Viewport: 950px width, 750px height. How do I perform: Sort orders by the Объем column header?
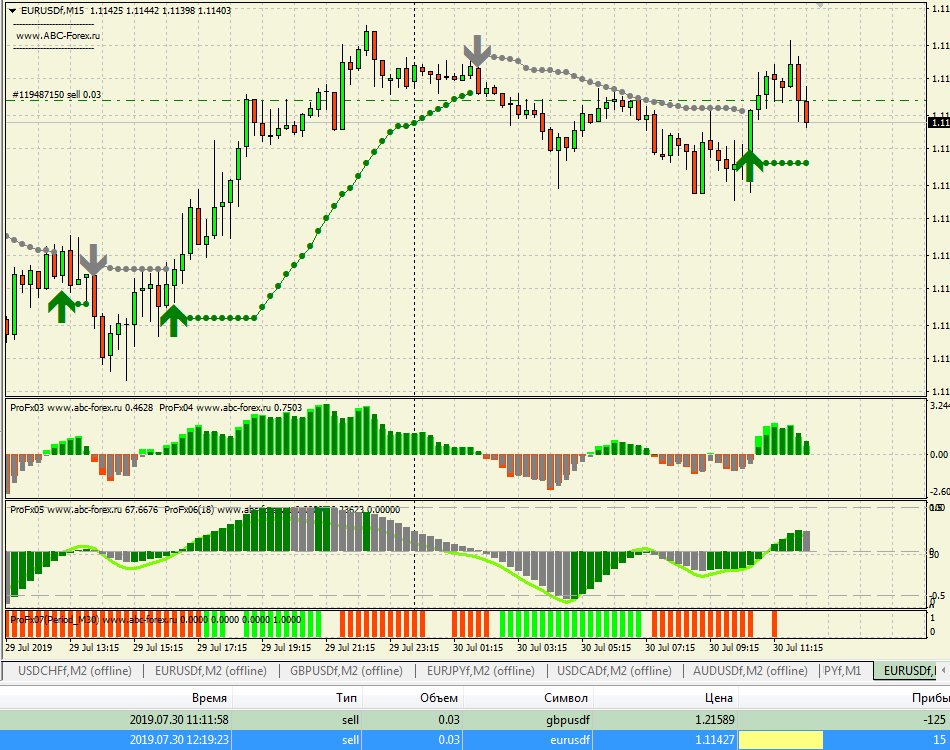(x=439, y=698)
